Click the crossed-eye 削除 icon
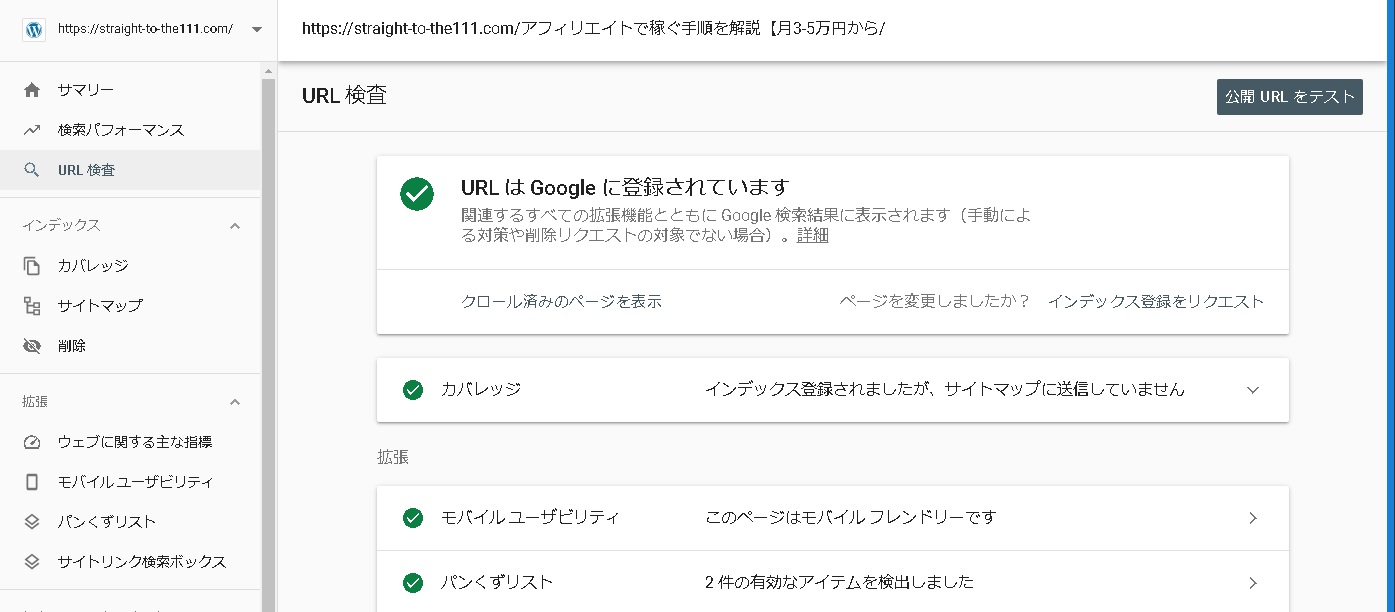Viewport: 1395px width, 612px height. point(32,346)
